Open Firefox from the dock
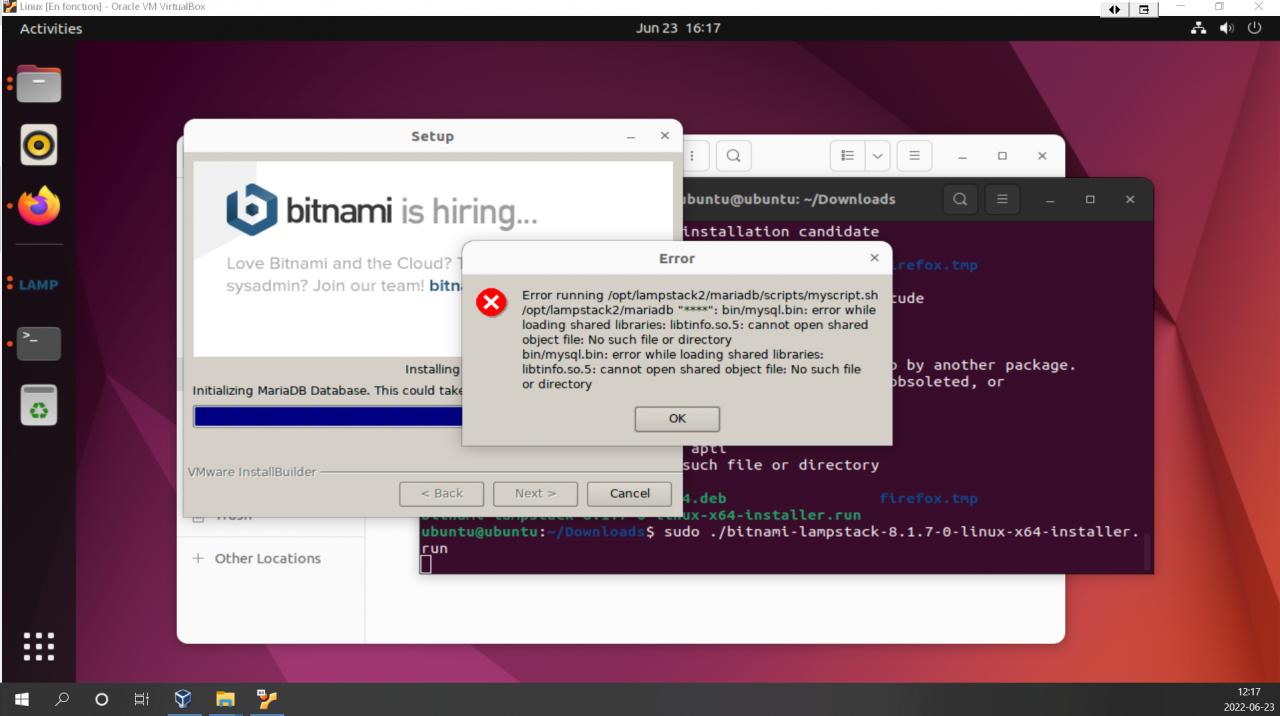This screenshot has width=1280, height=716. point(39,206)
